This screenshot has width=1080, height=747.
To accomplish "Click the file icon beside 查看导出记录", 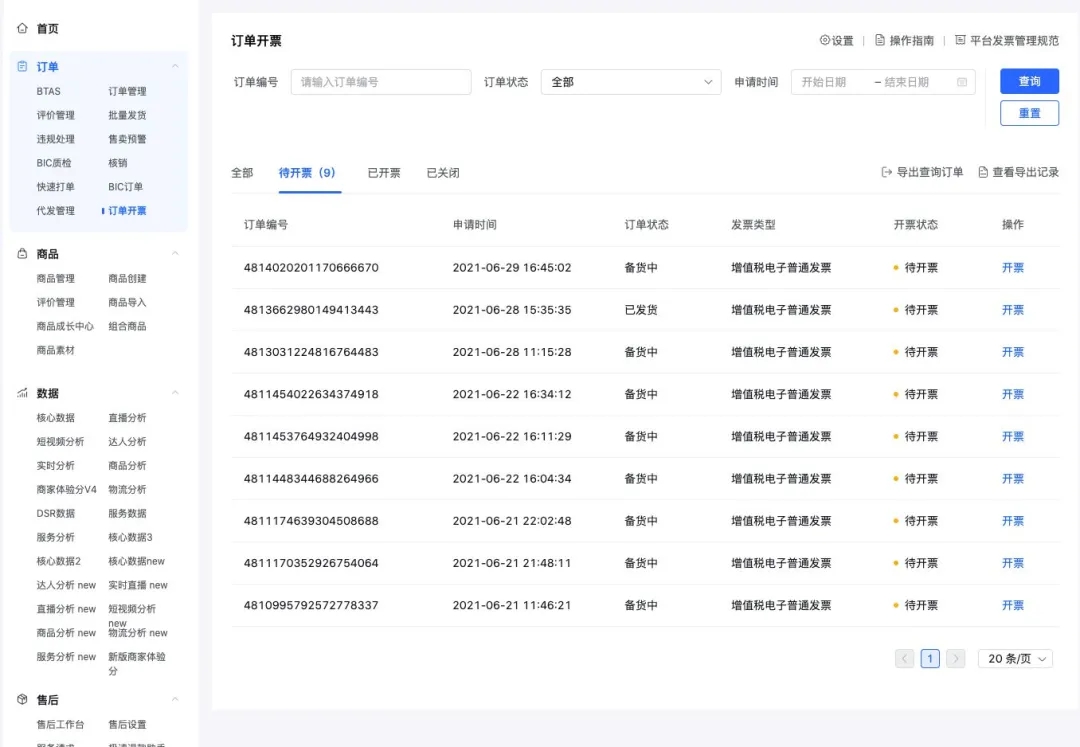I will [983, 172].
